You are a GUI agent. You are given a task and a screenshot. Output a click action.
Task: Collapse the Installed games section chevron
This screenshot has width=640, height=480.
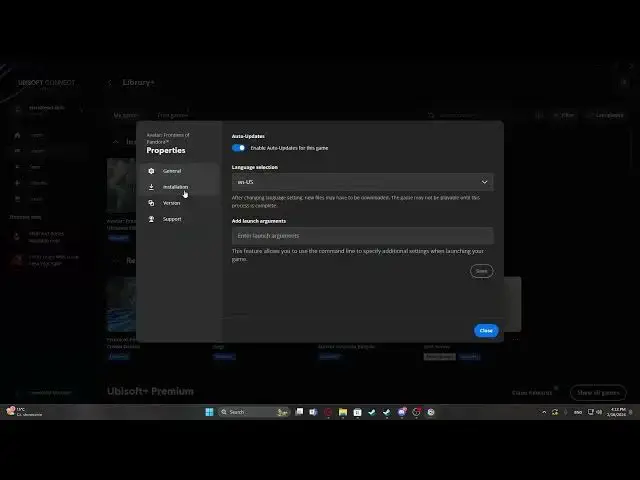coord(116,142)
